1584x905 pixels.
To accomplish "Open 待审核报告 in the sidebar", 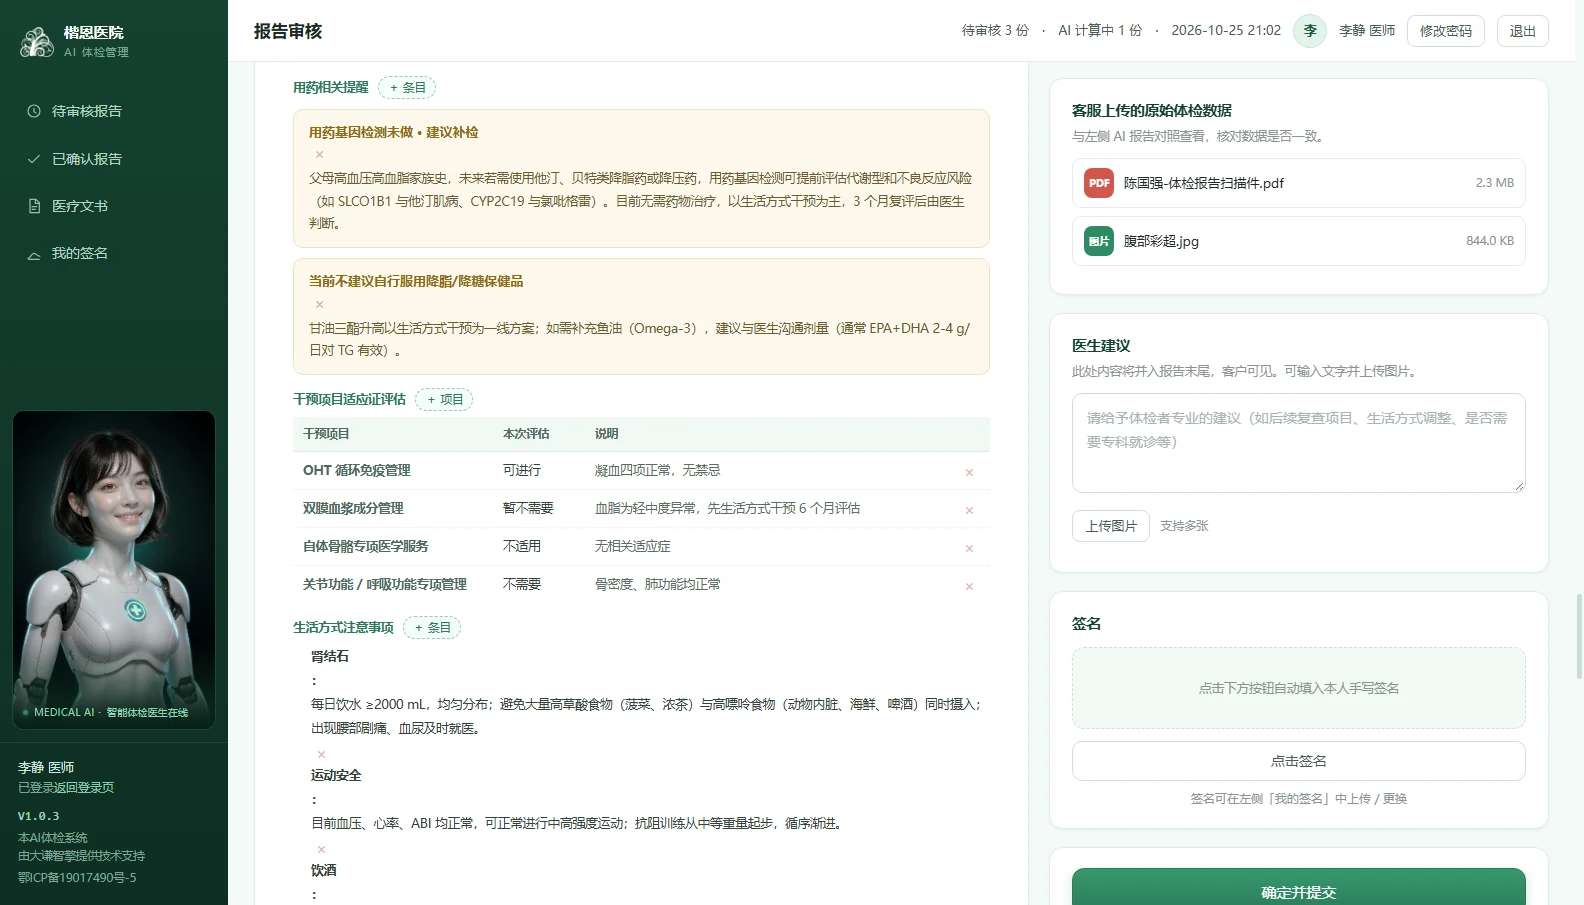I will click(114, 111).
